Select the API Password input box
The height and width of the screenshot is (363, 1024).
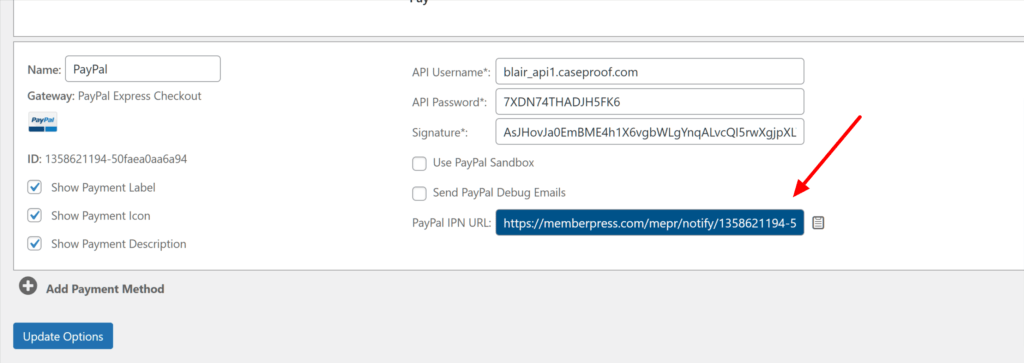pos(650,102)
